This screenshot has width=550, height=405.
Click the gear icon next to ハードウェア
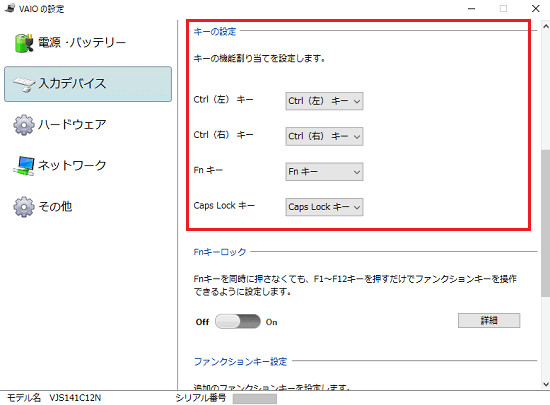coord(24,124)
